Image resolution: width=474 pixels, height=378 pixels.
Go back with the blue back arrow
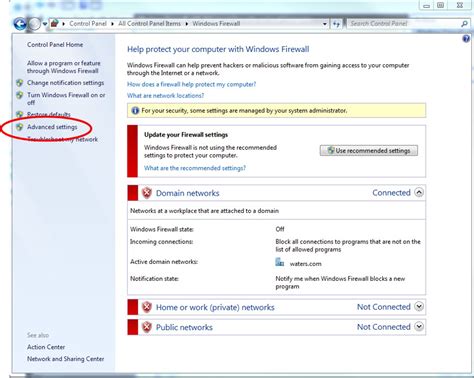coord(20,24)
